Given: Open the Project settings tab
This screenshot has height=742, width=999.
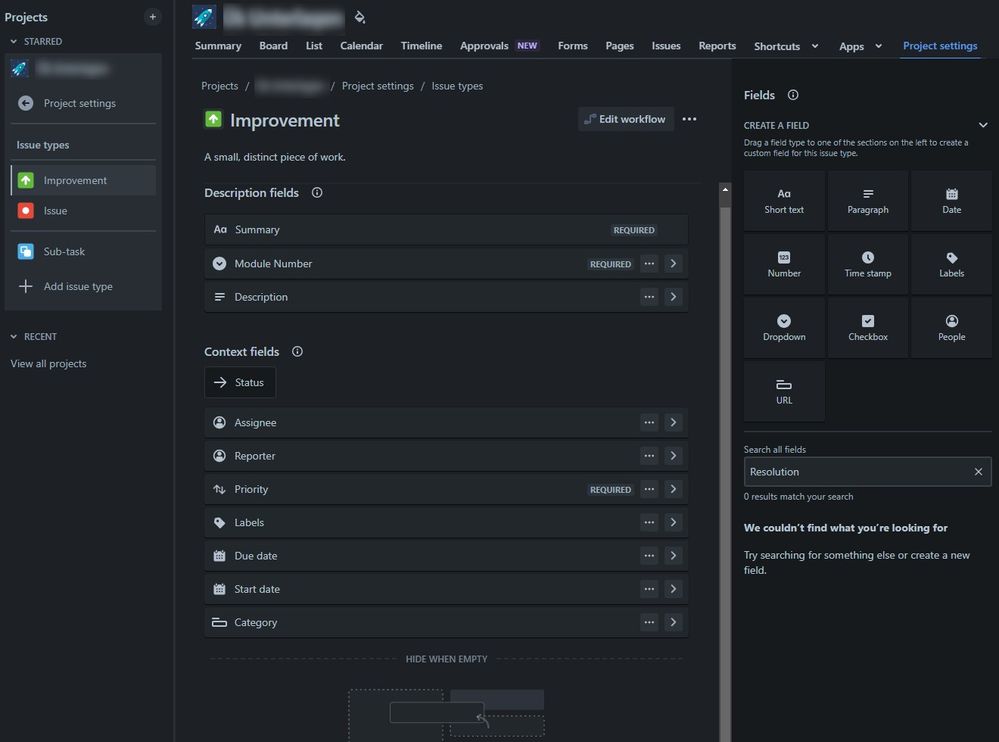Looking at the screenshot, I should (940, 46).
